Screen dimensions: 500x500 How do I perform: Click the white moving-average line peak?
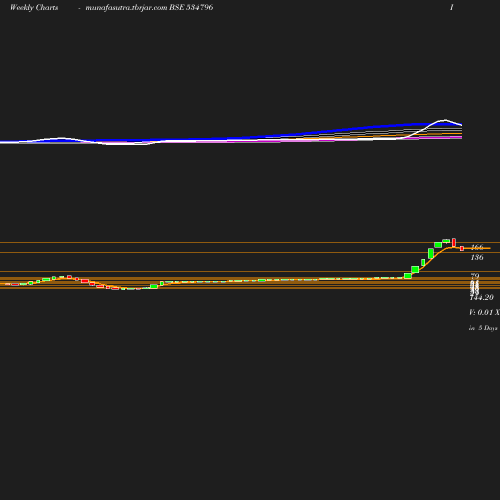(445, 120)
